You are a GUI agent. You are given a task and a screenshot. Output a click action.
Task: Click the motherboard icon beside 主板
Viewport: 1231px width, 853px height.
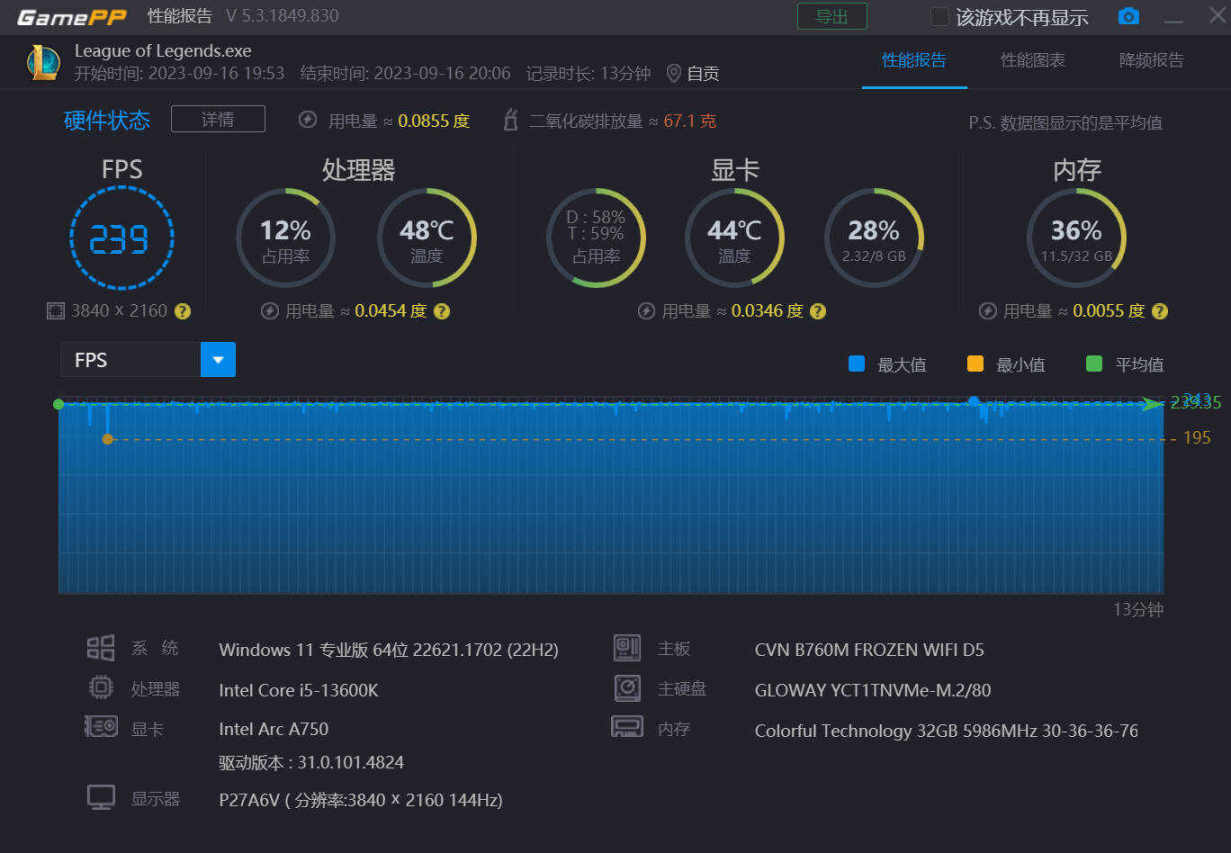click(x=627, y=648)
